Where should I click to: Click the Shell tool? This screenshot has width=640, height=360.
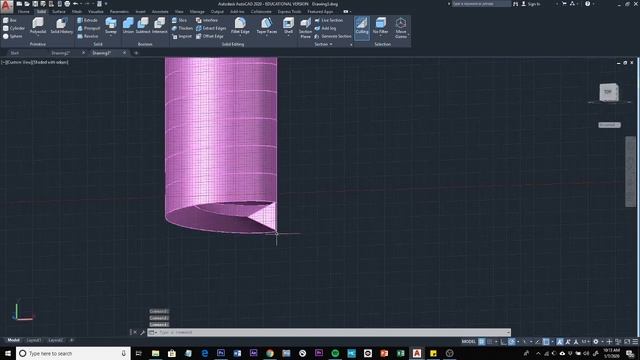tap(288, 26)
